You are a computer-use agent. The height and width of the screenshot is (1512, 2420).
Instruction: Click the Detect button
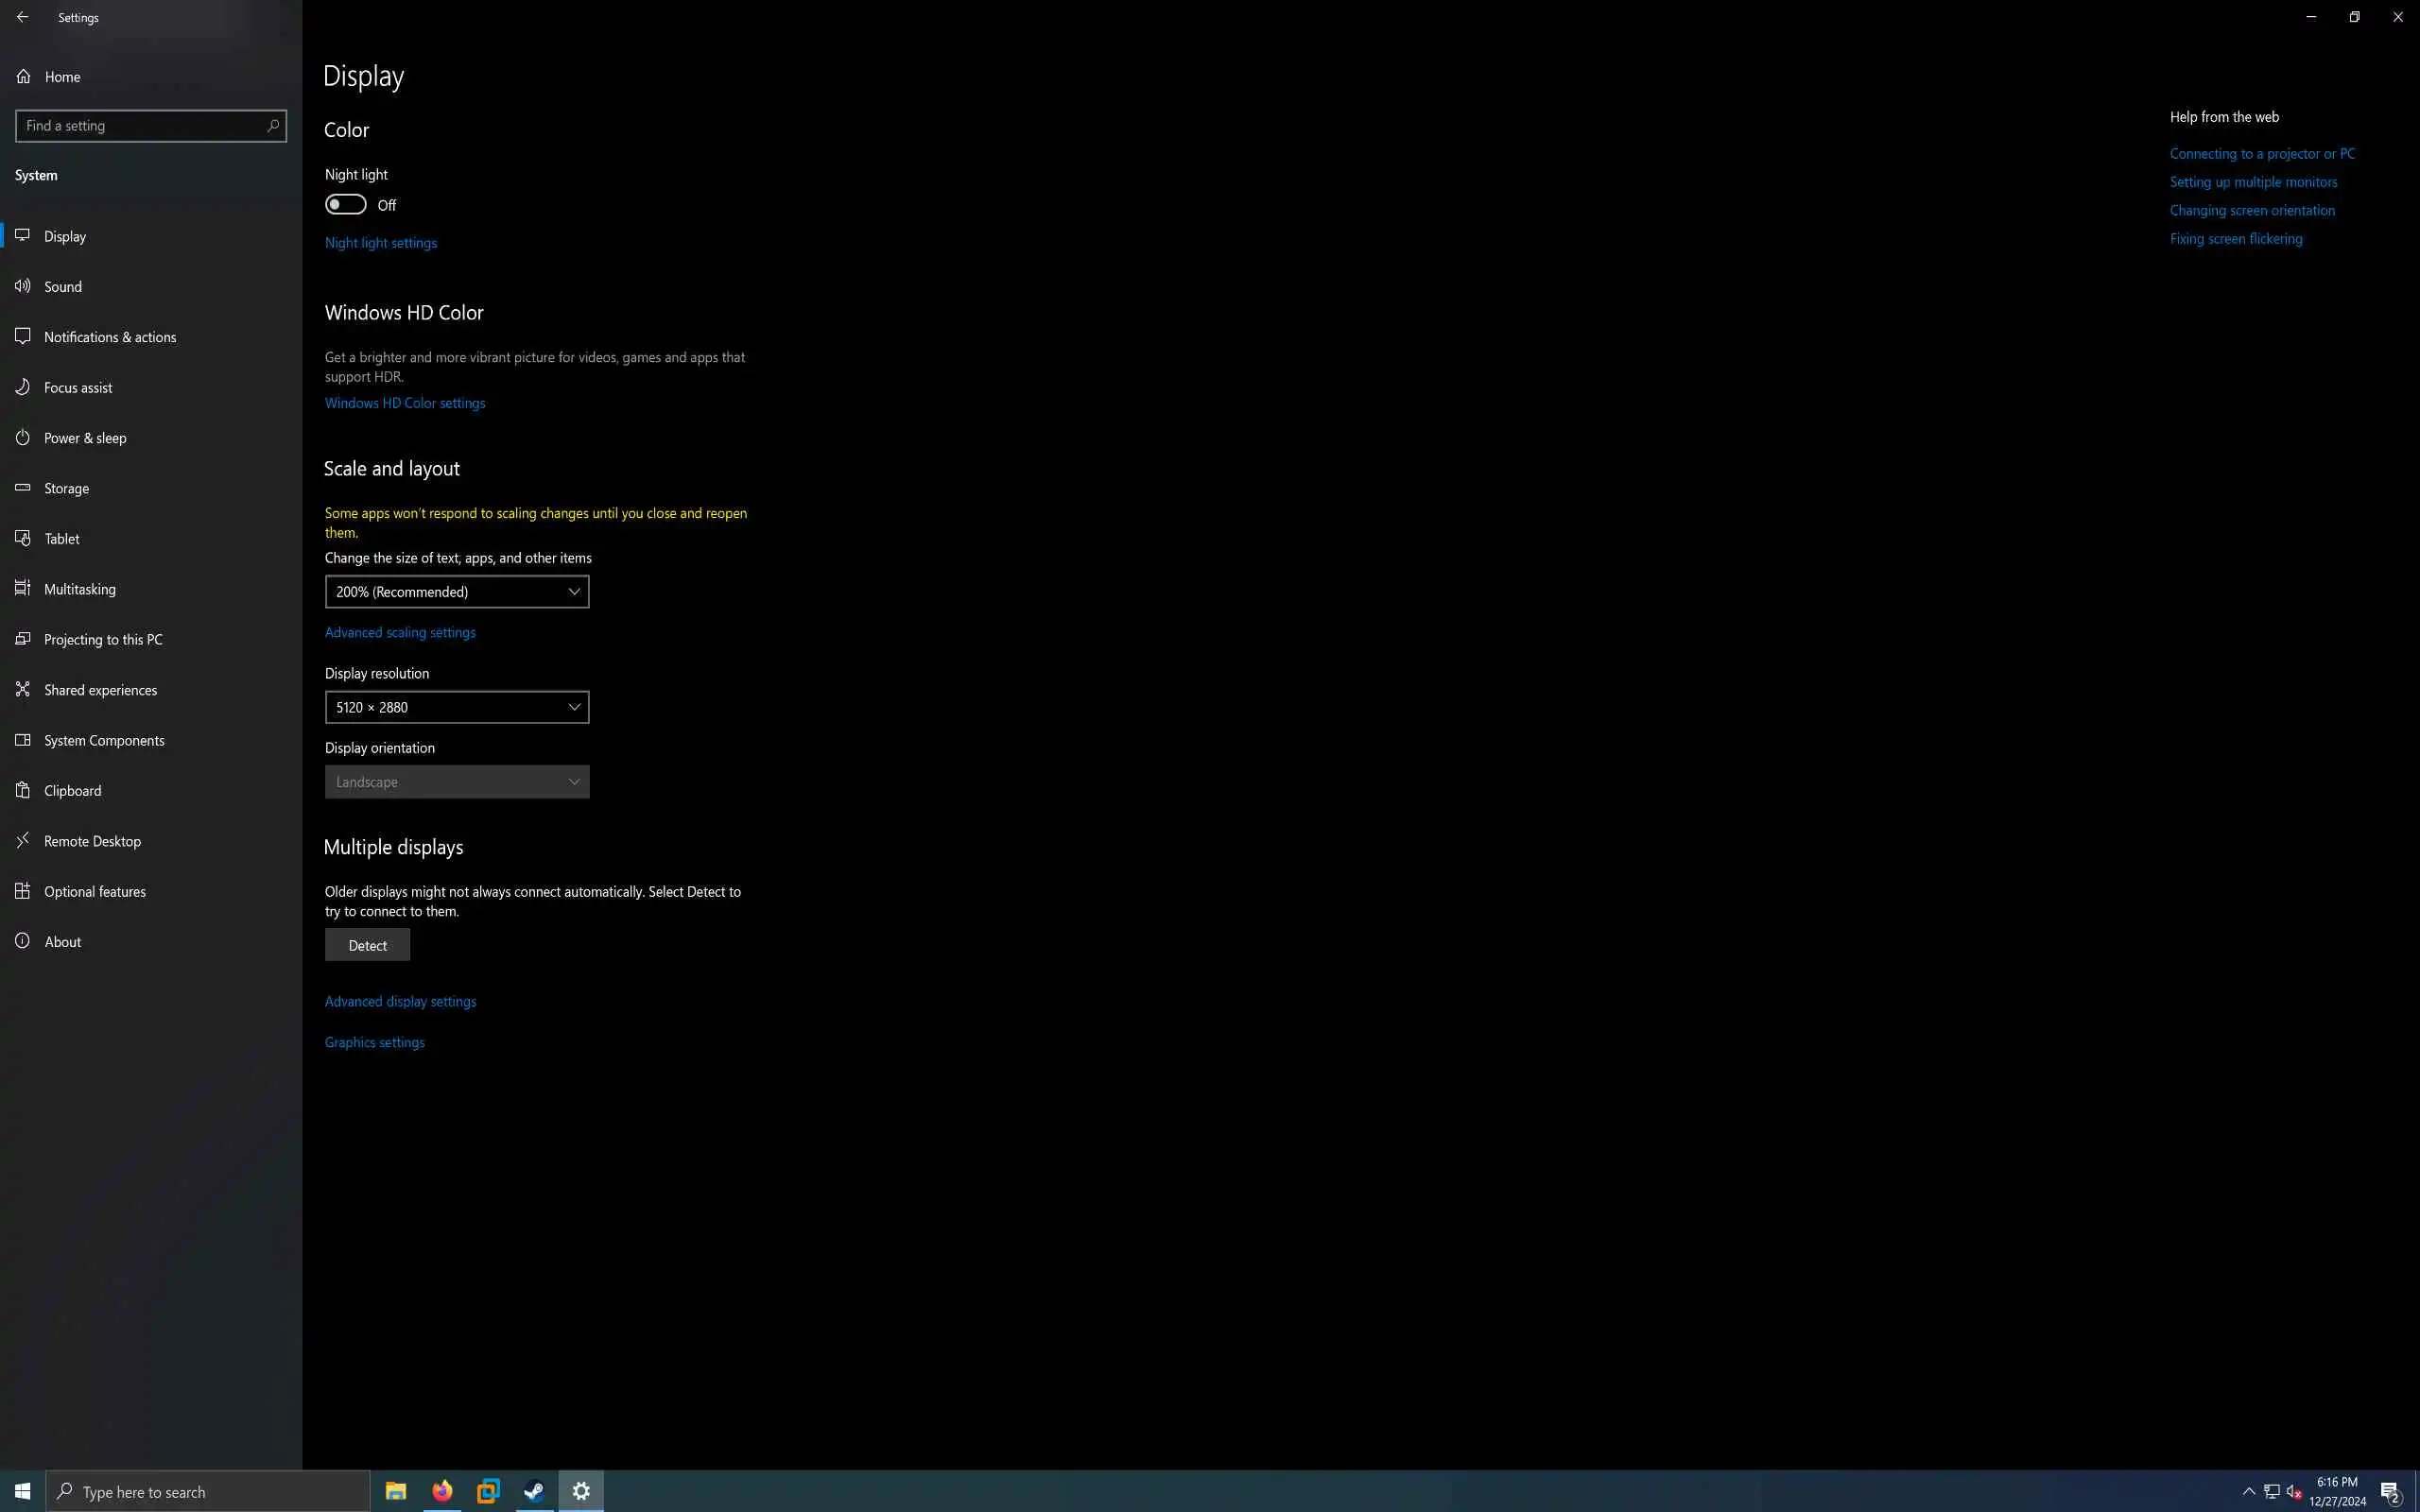coord(367,945)
